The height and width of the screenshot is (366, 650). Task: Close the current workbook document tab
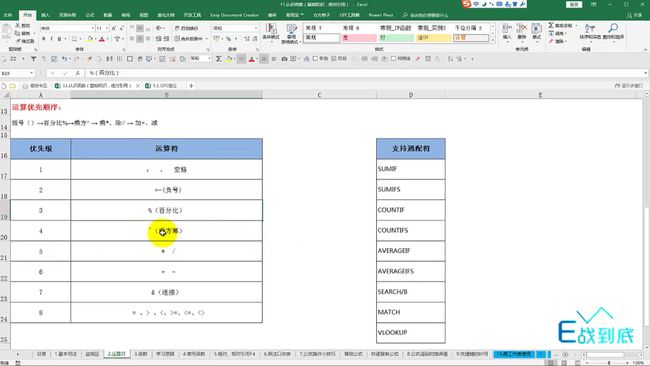pyautogui.click(x=138, y=86)
